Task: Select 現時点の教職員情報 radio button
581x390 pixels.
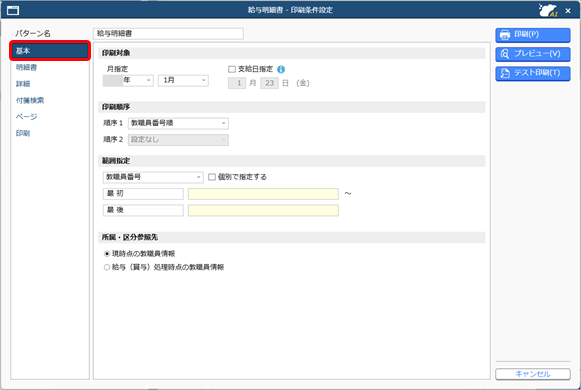Action: pyautogui.click(x=107, y=254)
